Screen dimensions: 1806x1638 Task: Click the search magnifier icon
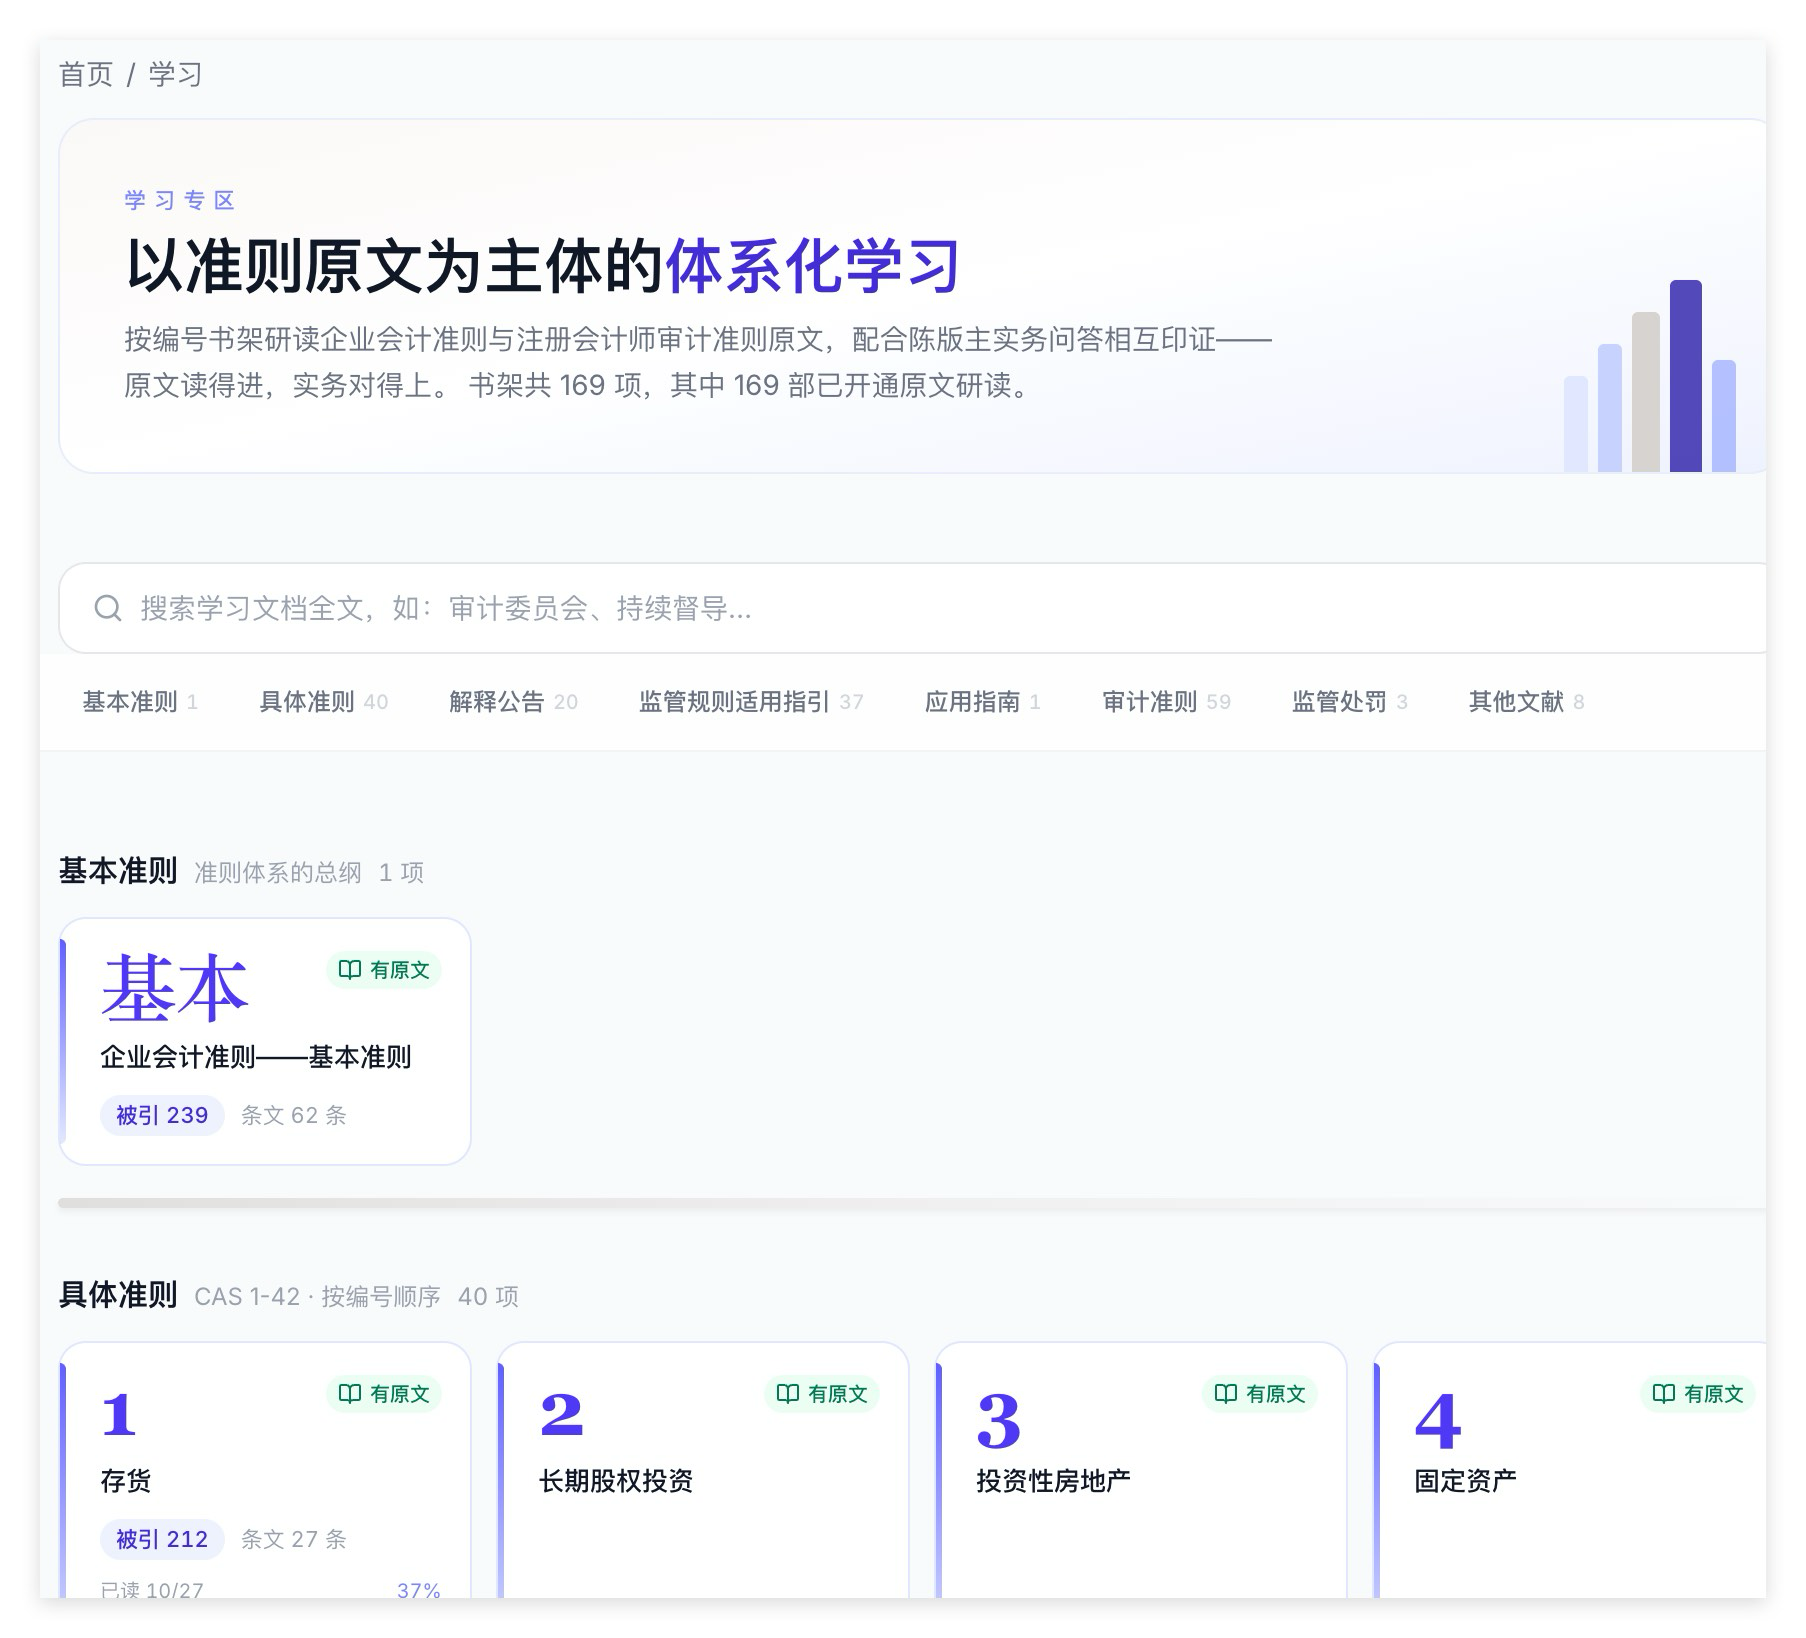[107, 608]
